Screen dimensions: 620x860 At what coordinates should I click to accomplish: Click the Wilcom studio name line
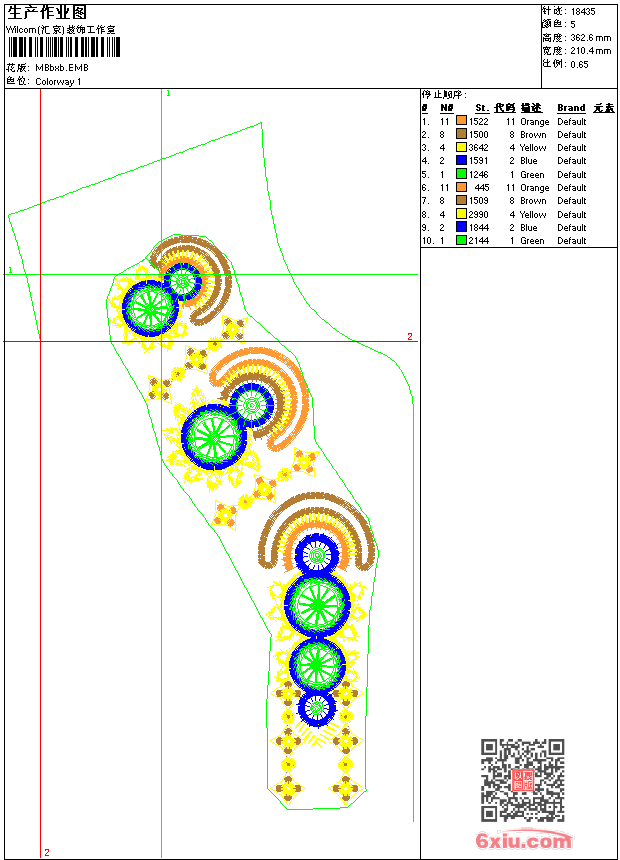pyautogui.click(x=61, y=30)
